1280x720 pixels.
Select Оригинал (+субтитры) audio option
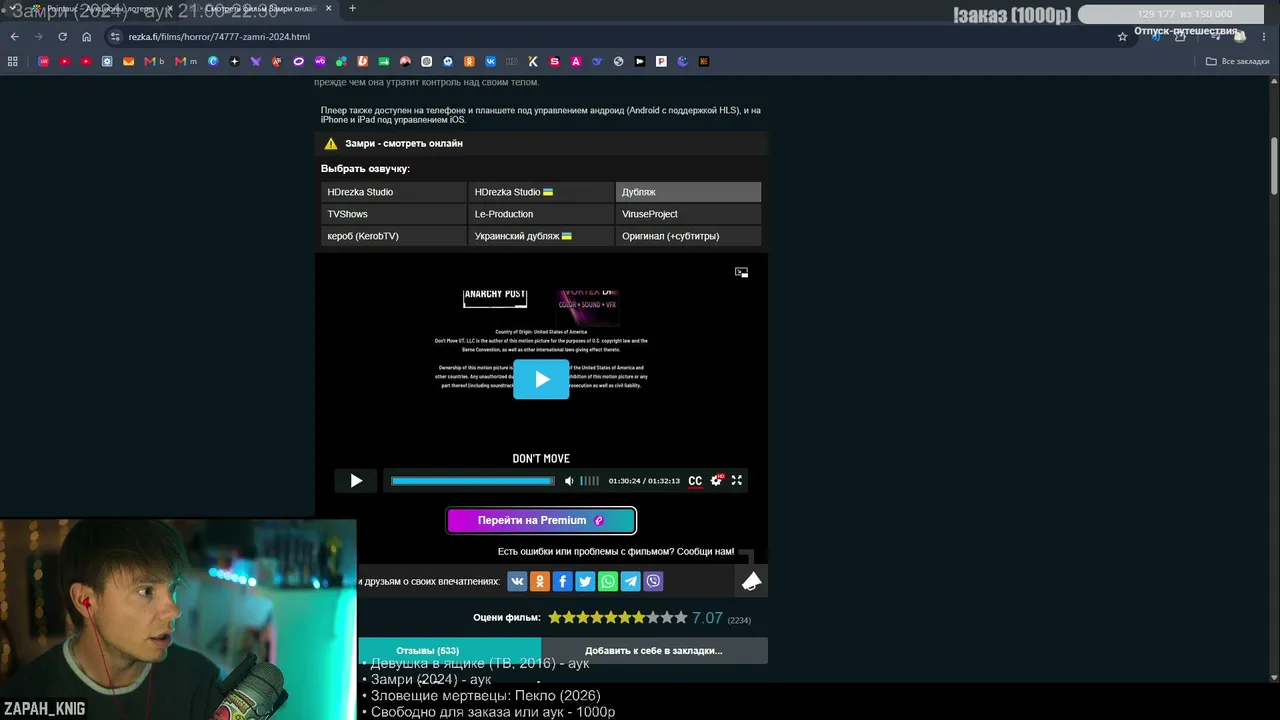coord(688,236)
